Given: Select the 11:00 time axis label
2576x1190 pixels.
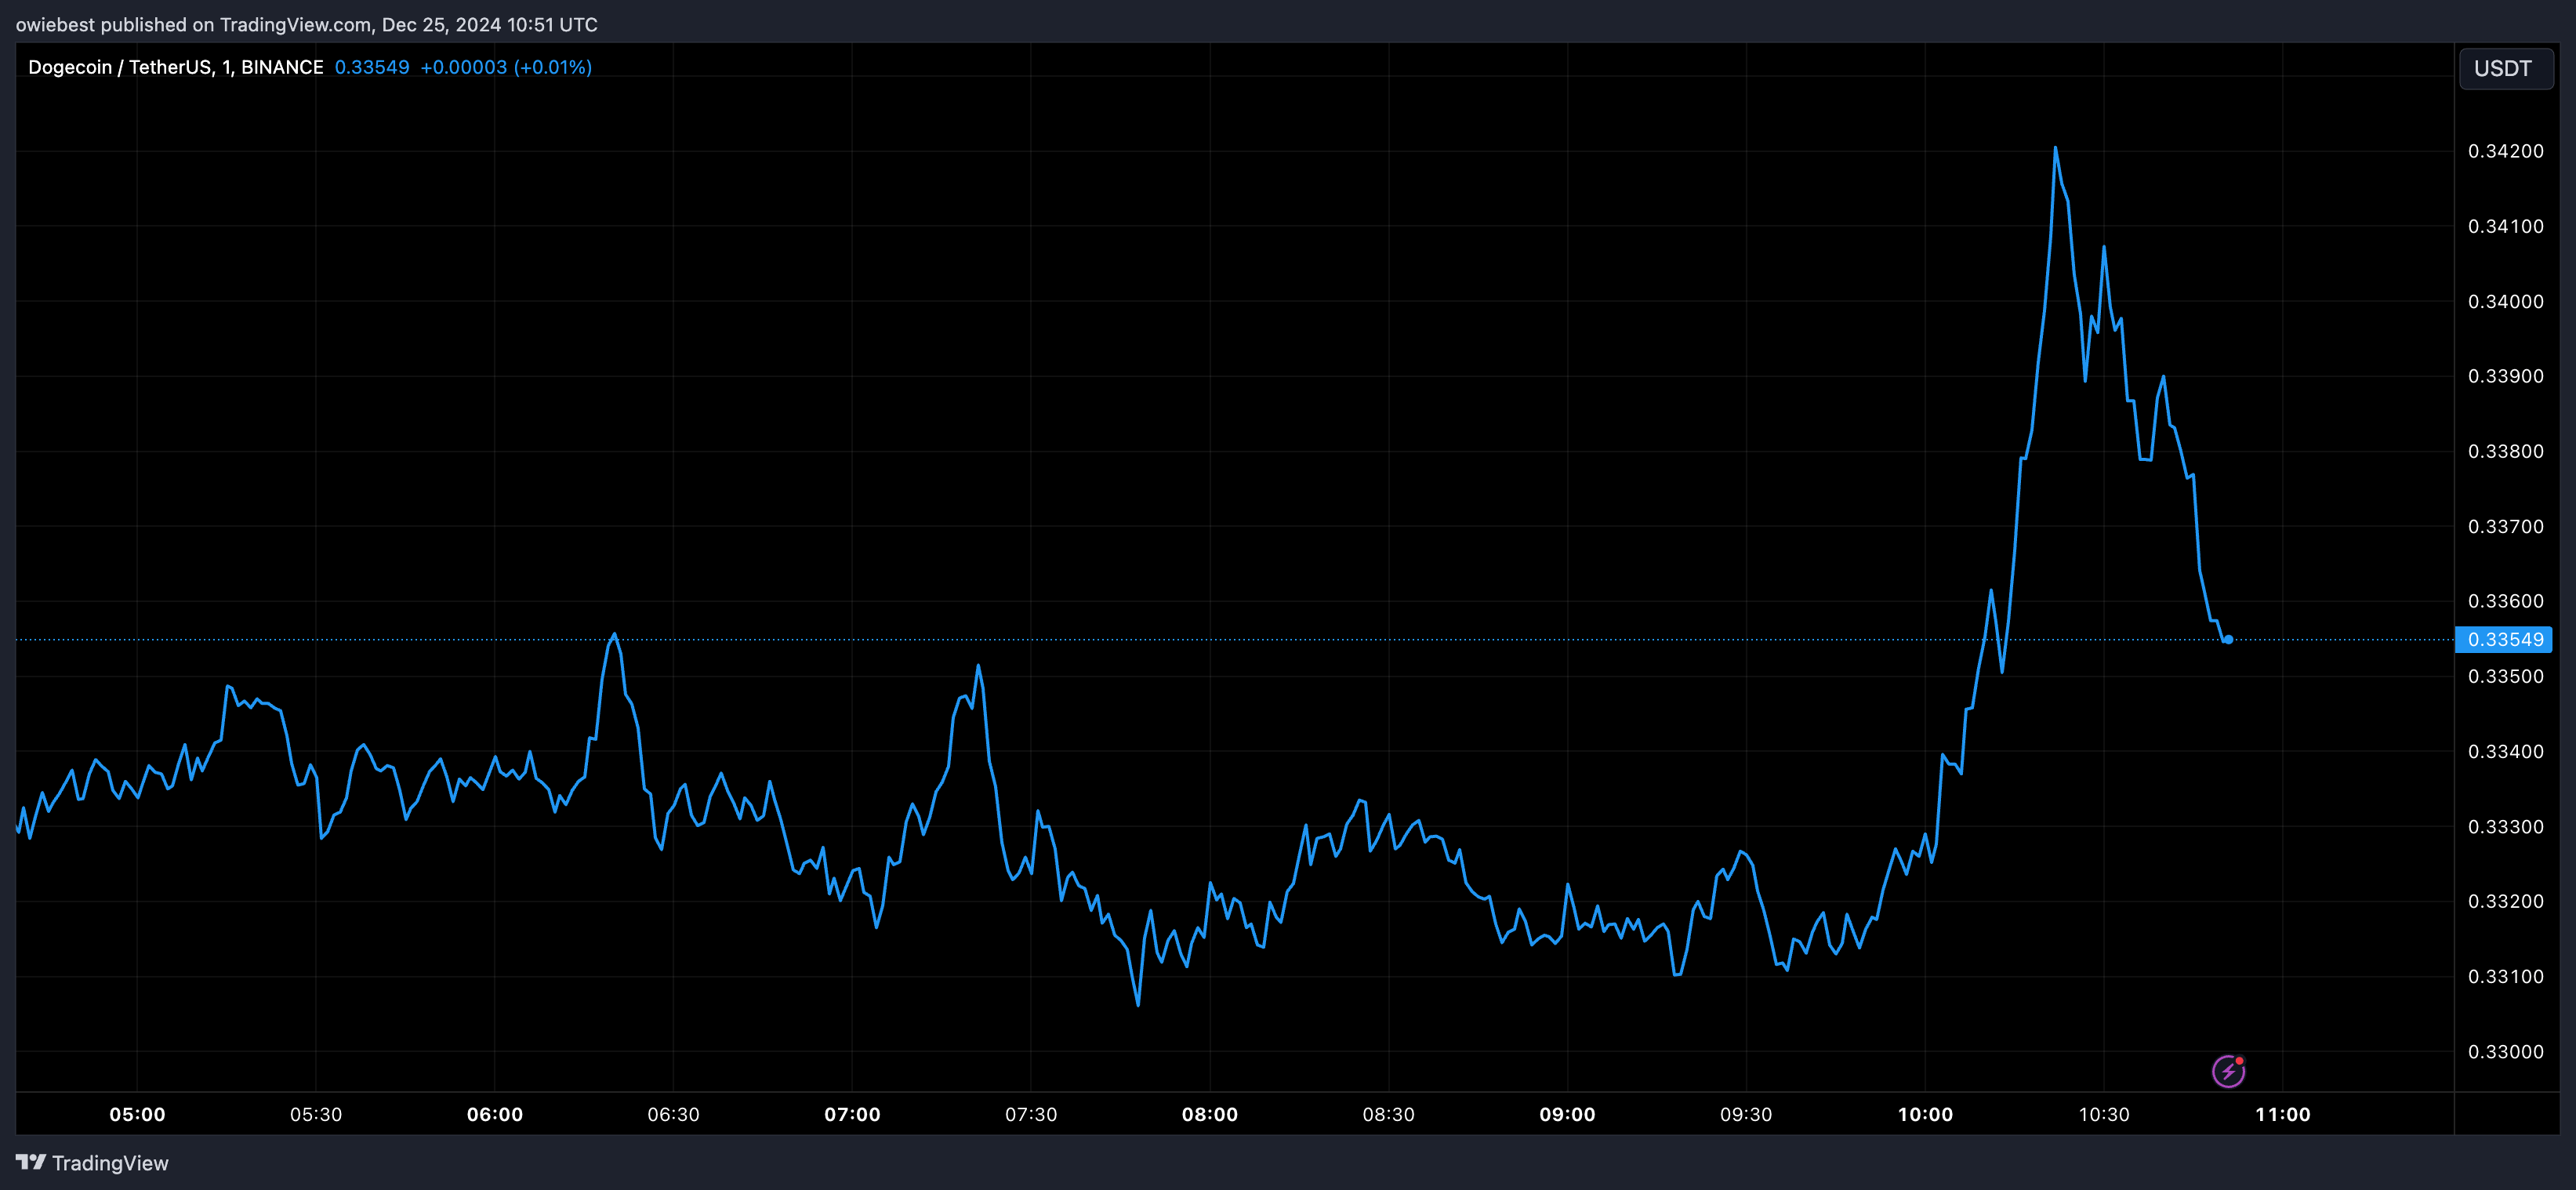Looking at the screenshot, I should tap(2282, 1114).
